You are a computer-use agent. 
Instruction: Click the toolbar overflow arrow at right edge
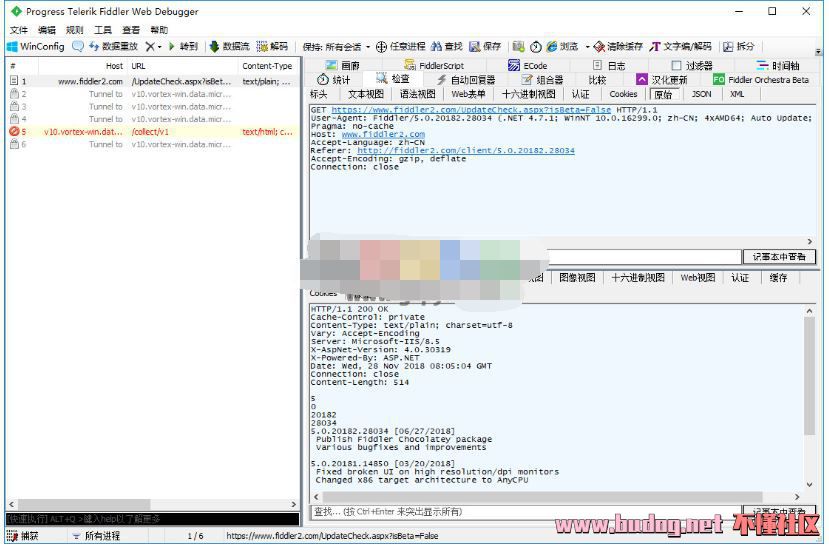(x=818, y=51)
